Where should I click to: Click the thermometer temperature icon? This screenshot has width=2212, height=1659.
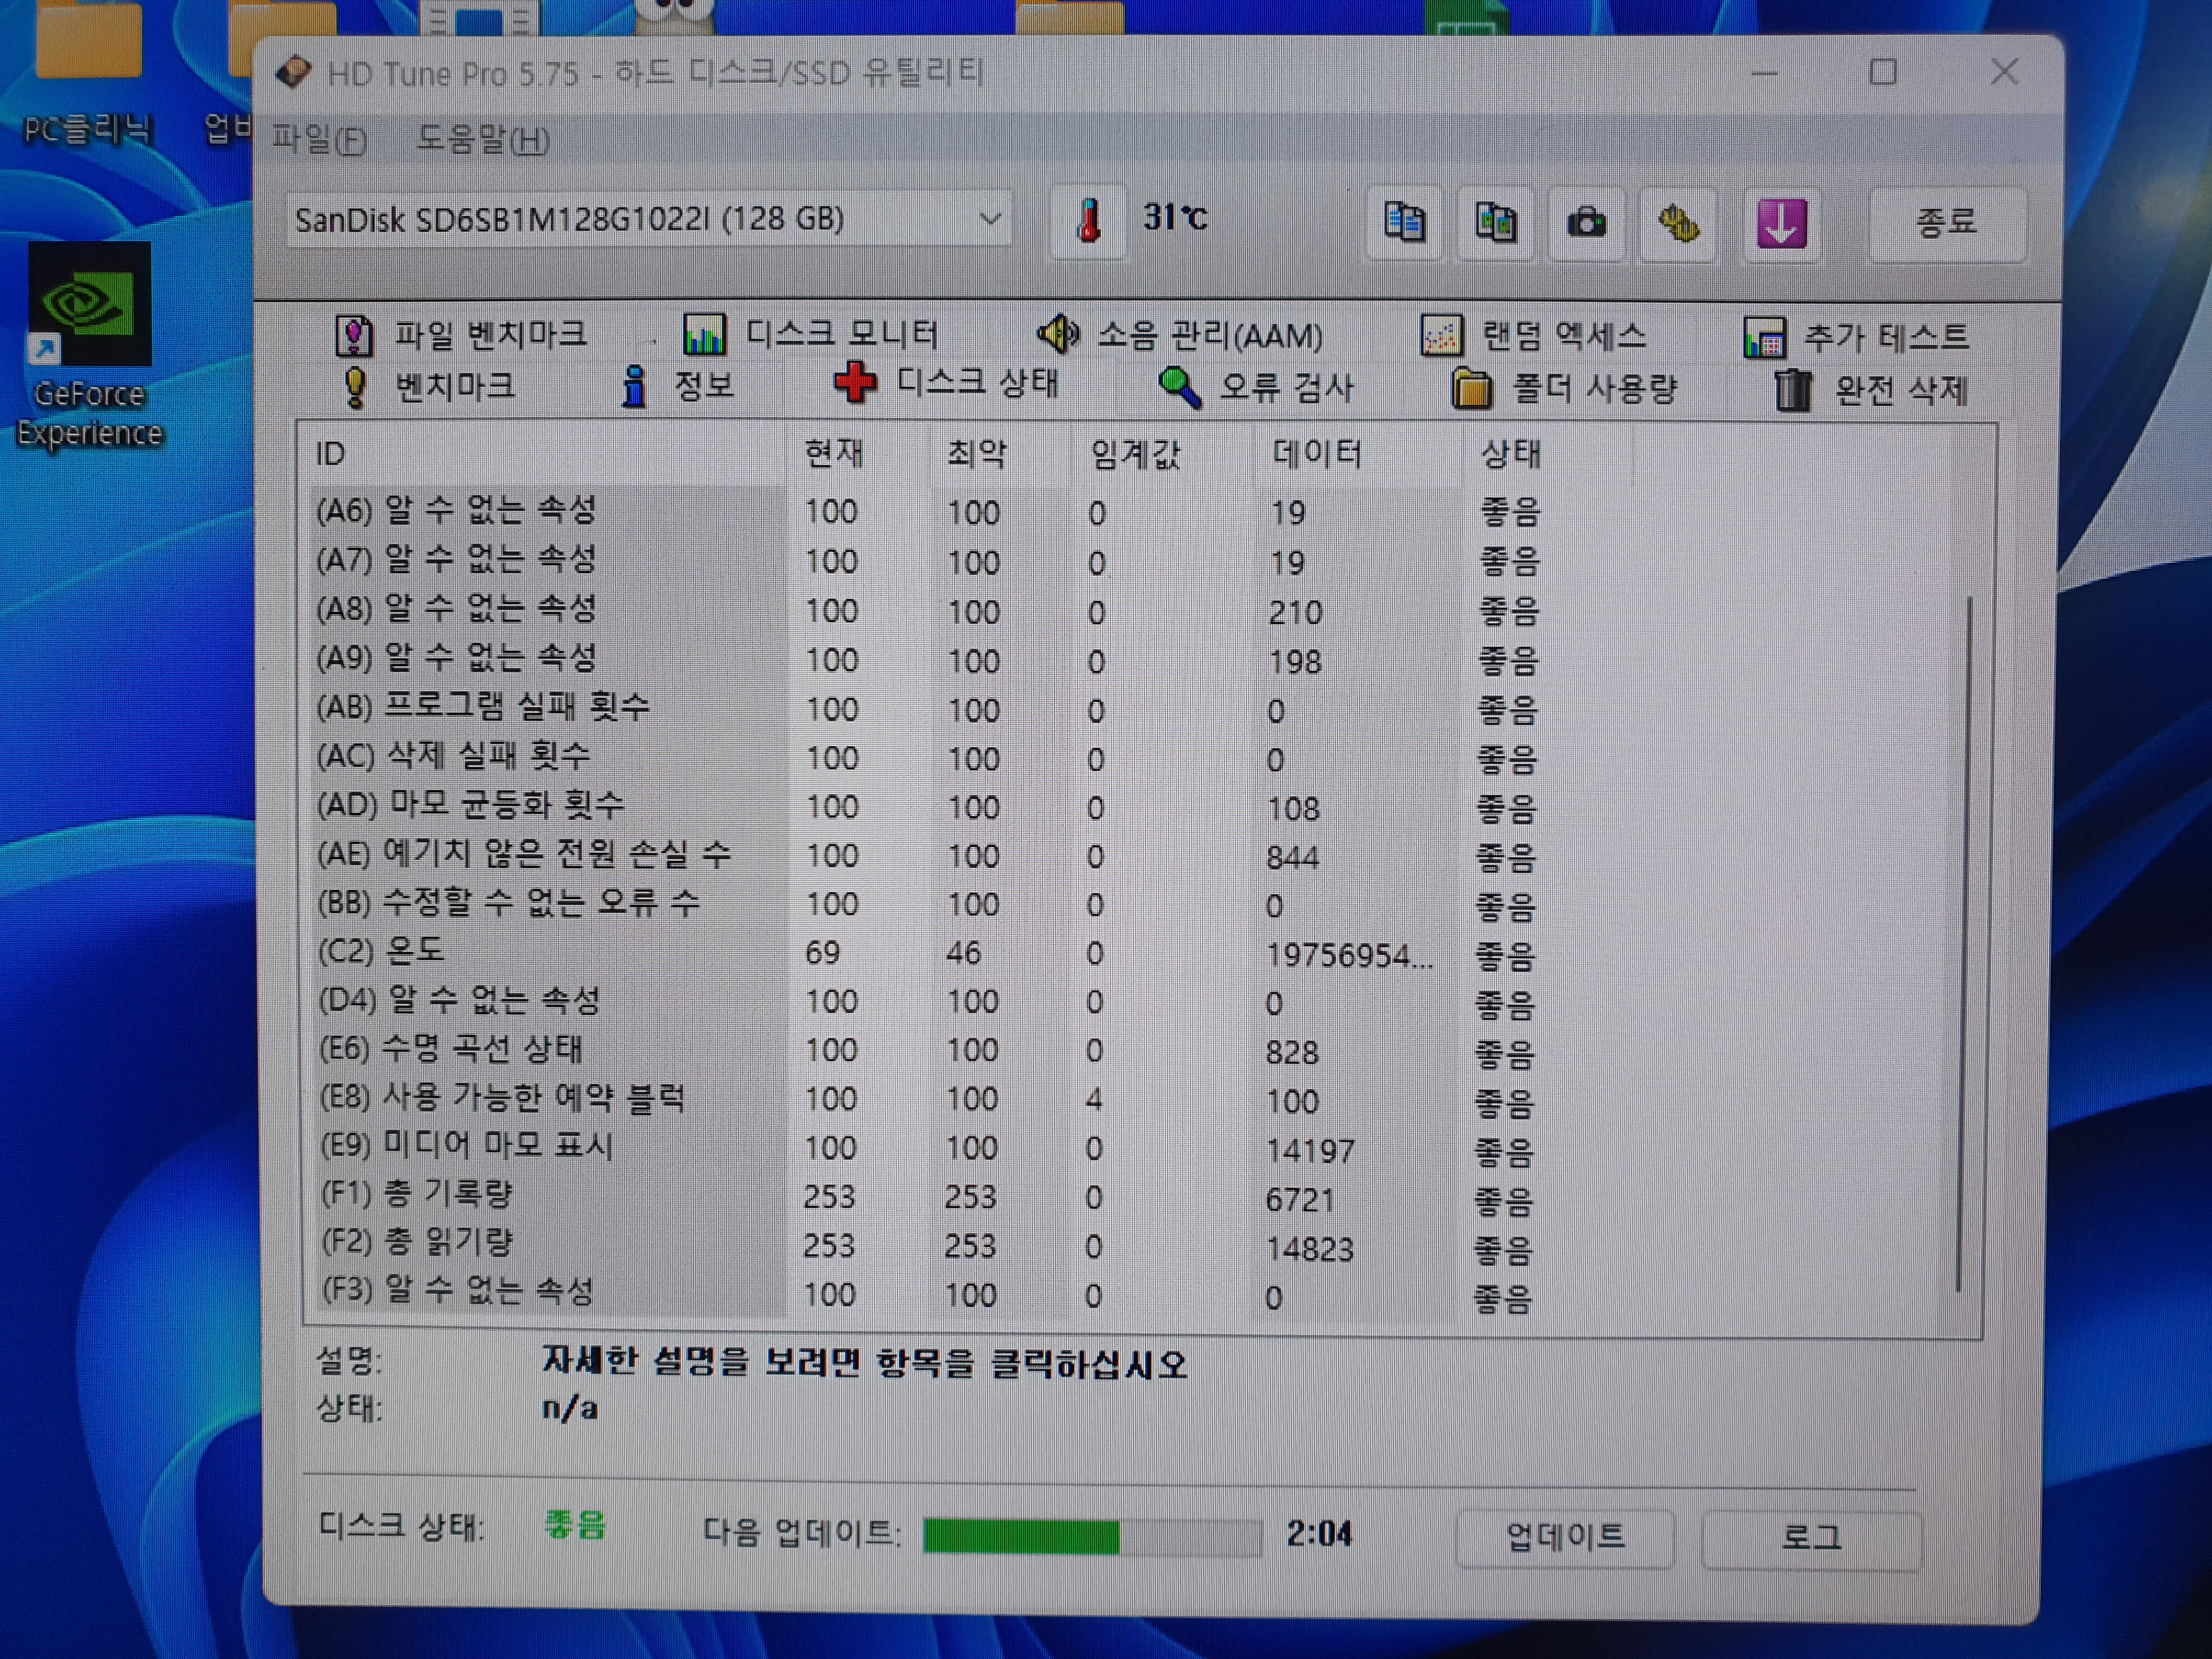click(1088, 220)
